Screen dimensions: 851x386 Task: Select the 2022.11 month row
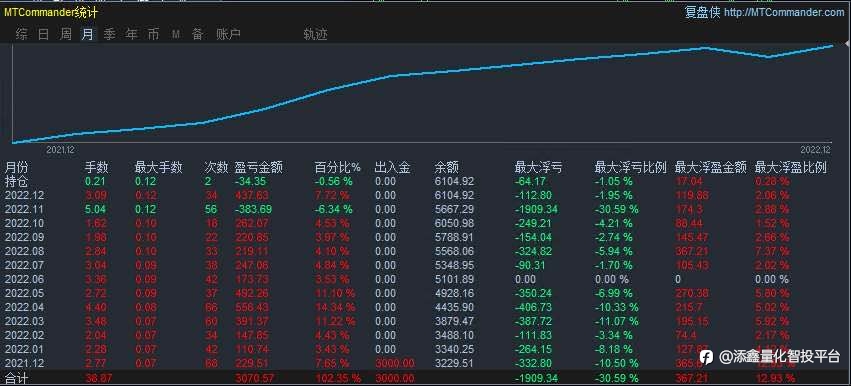pyautogui.click(x=426, y=209)
